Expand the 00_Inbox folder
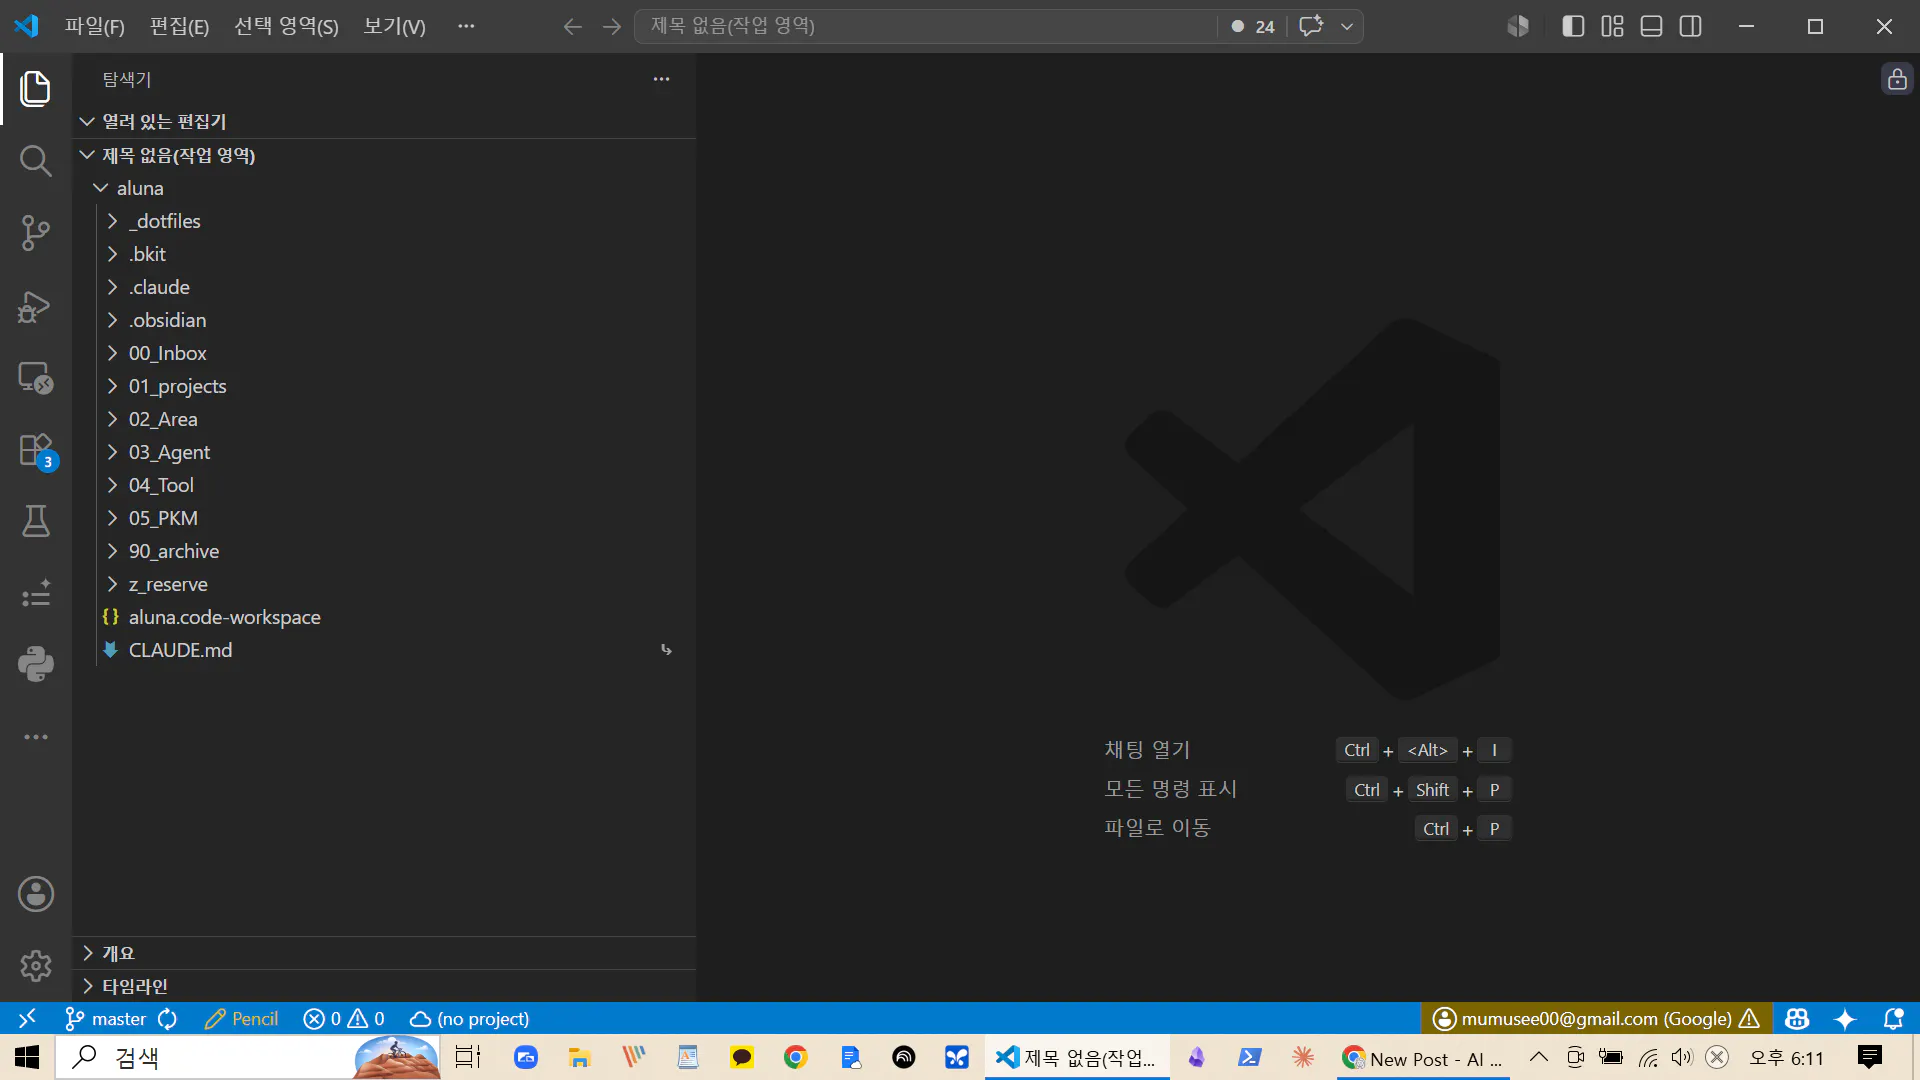 coord(384,353)
